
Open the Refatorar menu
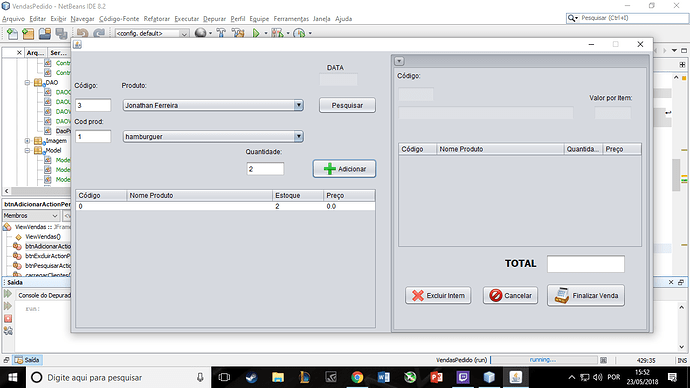pos(157,19)
